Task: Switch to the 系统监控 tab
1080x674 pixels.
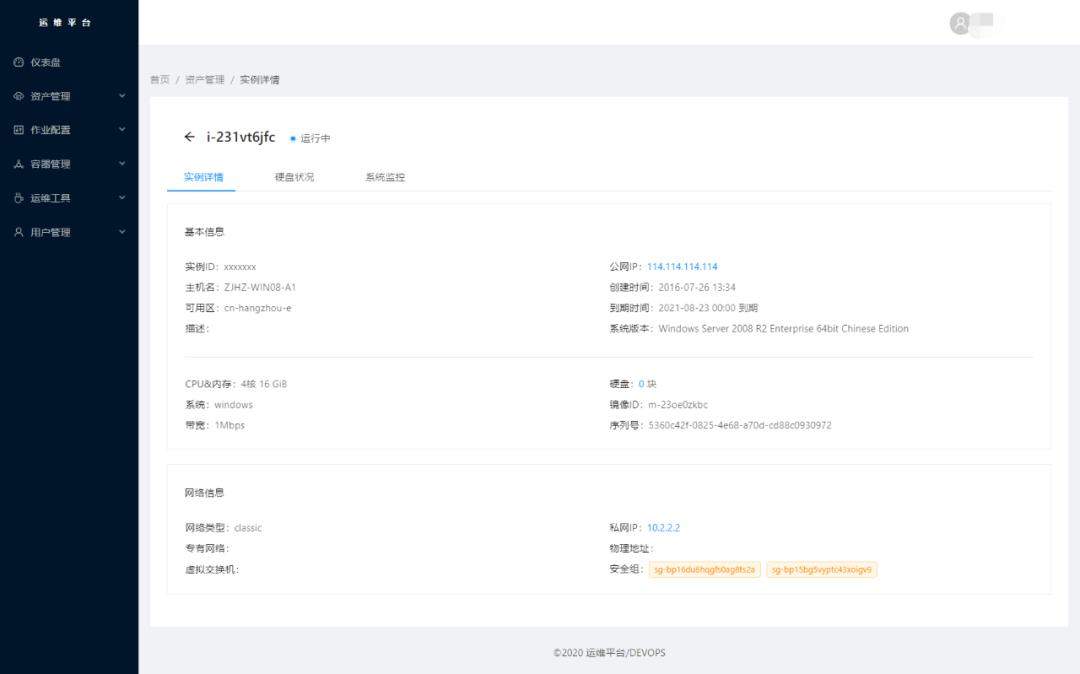Action: point(385,177)
